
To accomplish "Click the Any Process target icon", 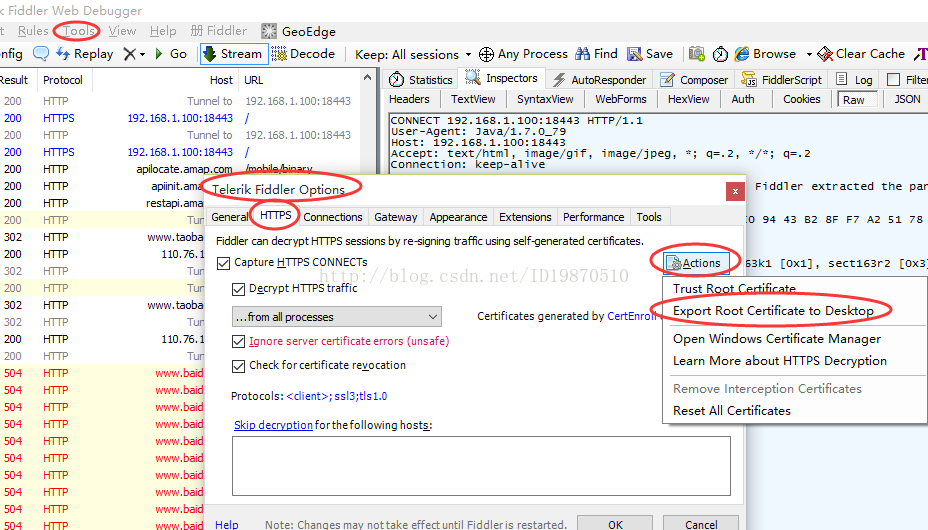I will point(486,54).
